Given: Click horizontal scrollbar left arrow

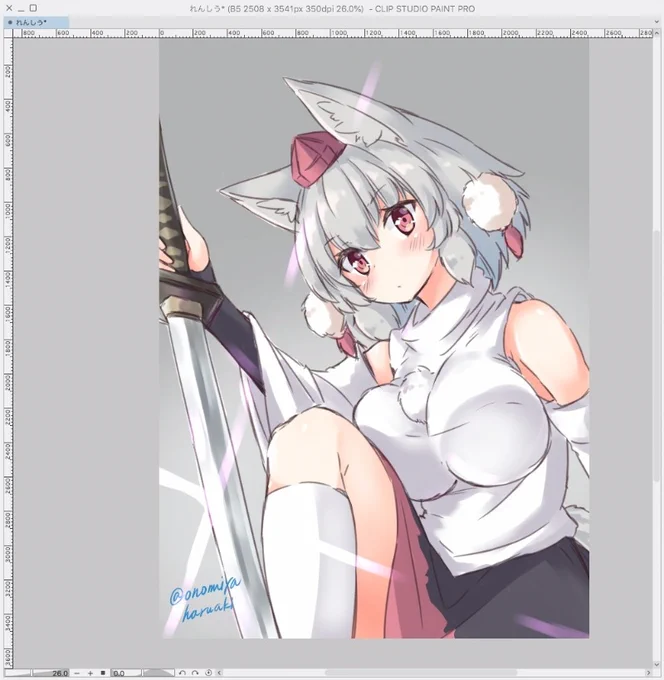Looking at the screenshot, I should [219, 673].
